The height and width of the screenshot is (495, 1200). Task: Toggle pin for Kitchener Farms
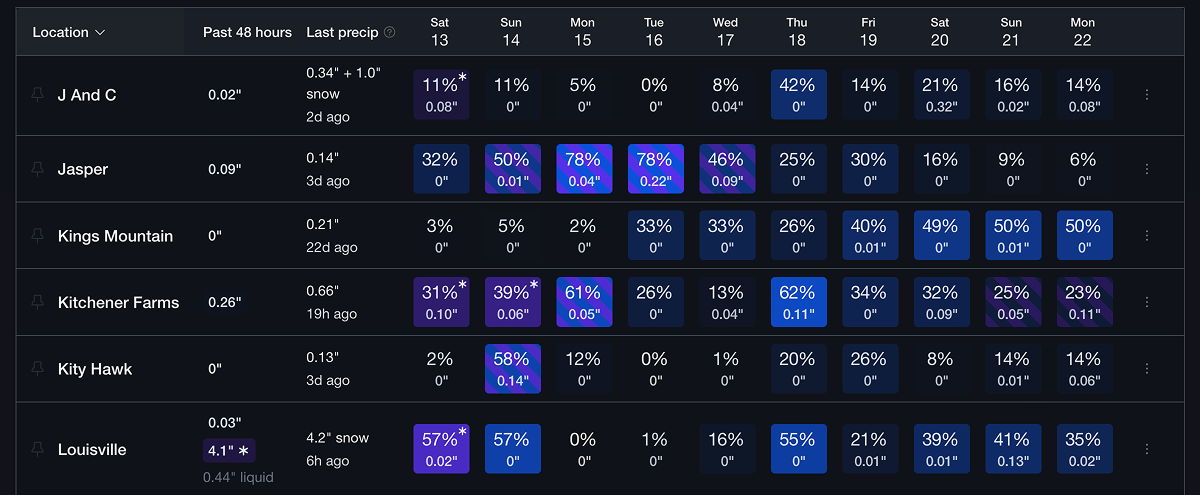pyautogui.click(x=38, y=302)
